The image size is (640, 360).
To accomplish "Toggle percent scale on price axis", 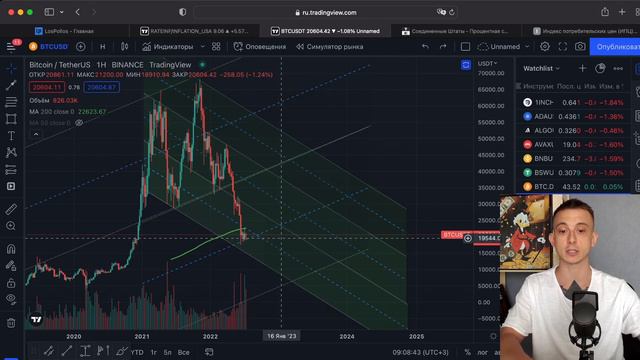I will point(467,352).
